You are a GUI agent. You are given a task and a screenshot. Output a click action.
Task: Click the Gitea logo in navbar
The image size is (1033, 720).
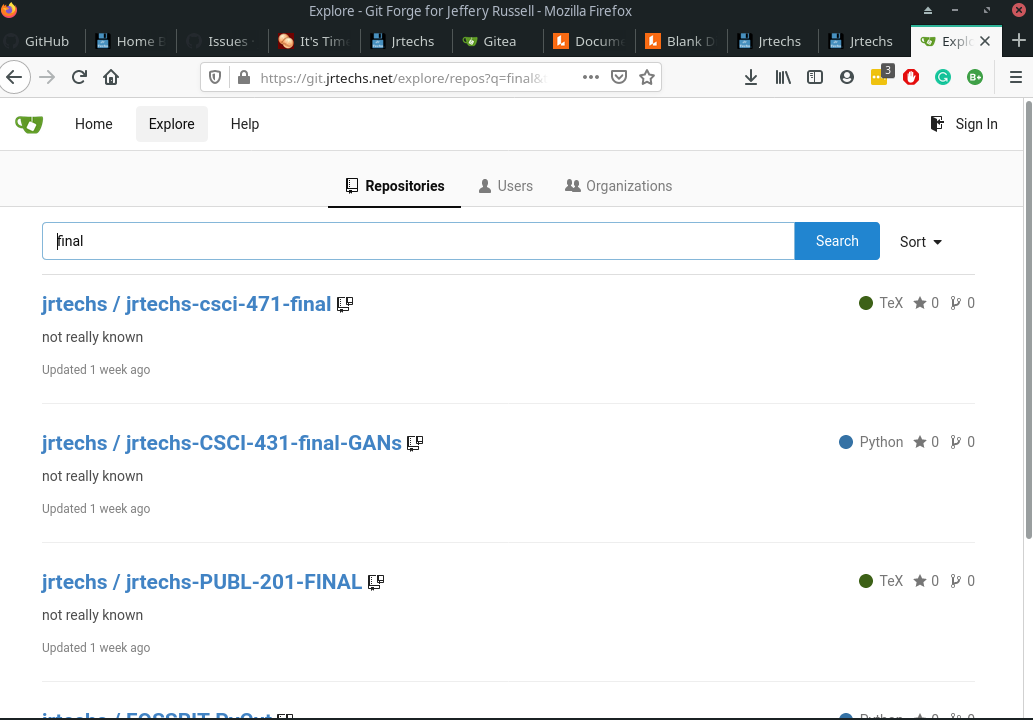click(x=29, y=124)
